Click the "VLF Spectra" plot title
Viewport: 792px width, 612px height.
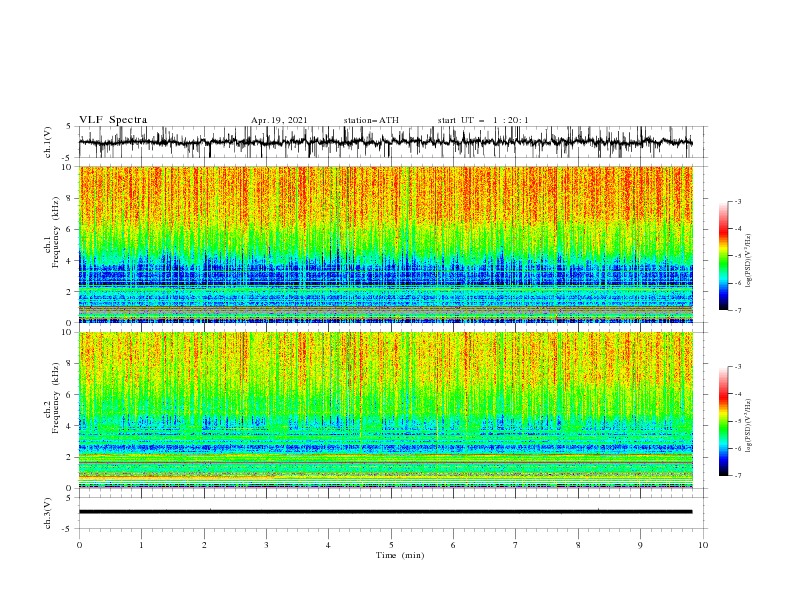point(113,120)
